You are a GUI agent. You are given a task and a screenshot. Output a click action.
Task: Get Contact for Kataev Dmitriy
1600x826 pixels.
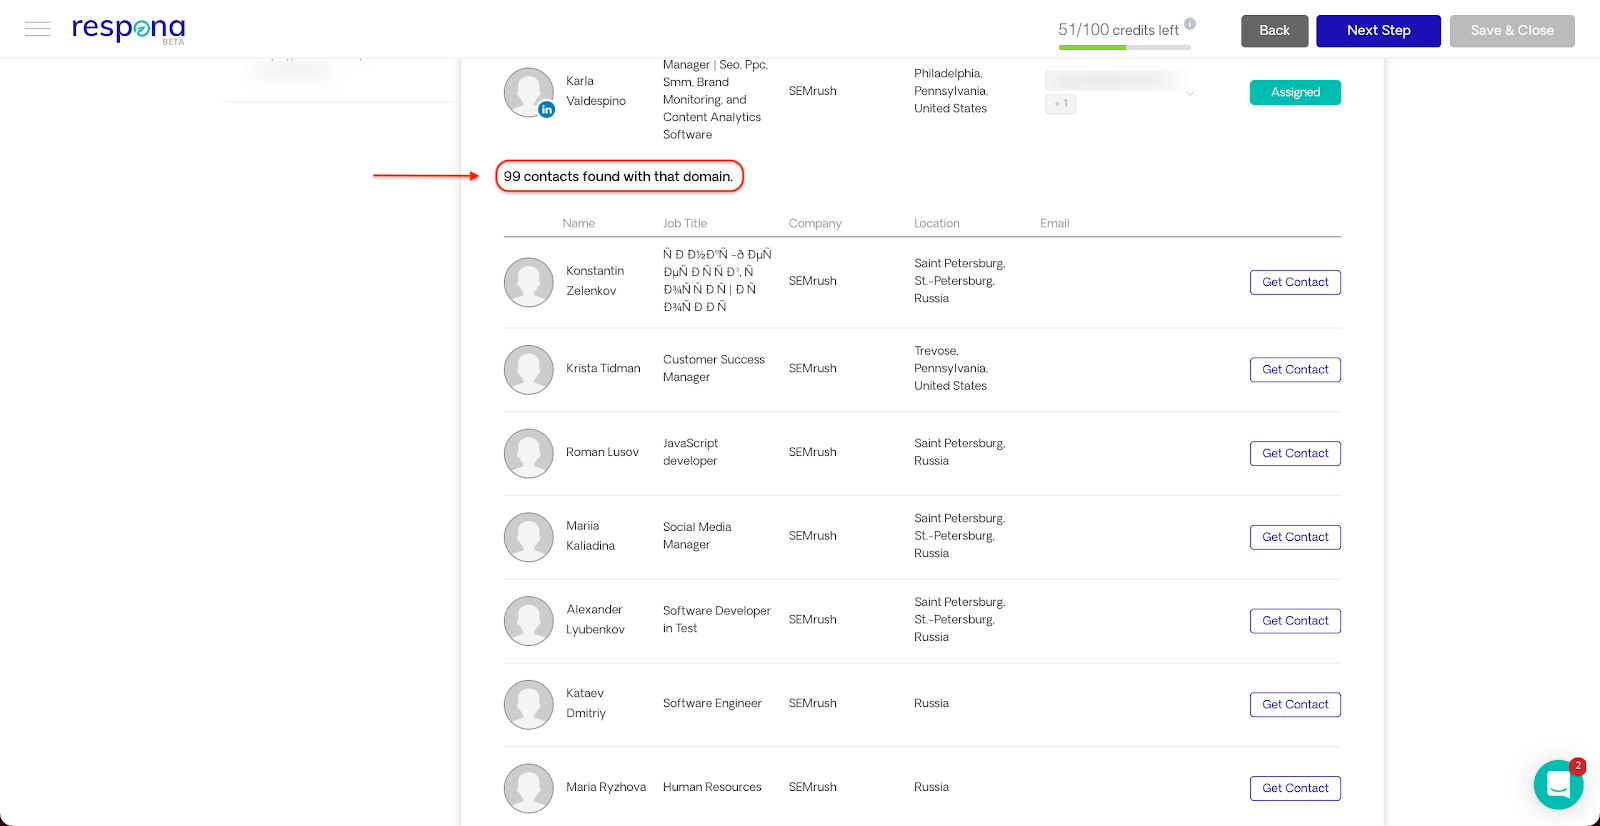(x=1295, y=705)
